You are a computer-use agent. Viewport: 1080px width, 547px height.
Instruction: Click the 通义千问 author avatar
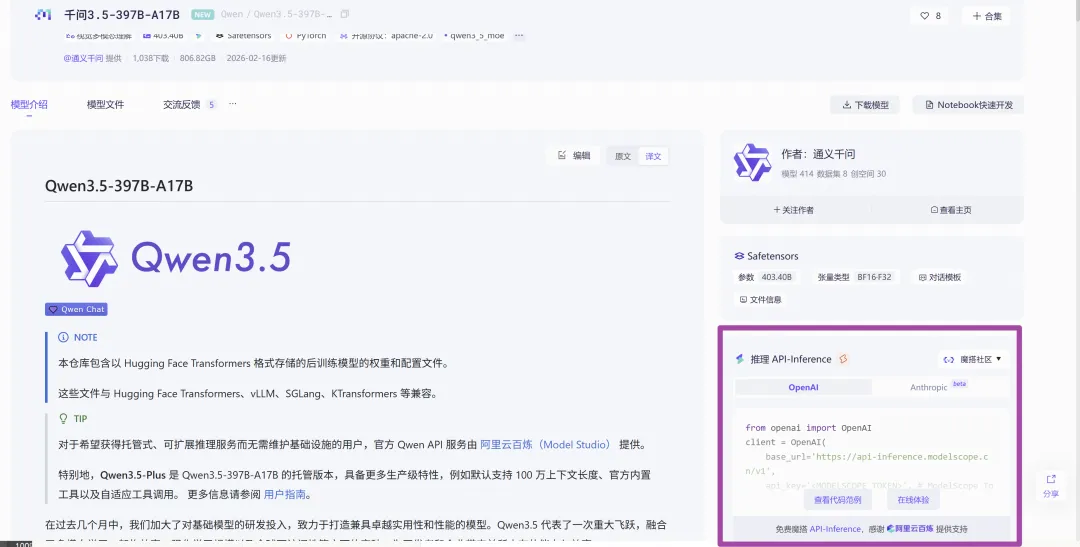(752, 163)
